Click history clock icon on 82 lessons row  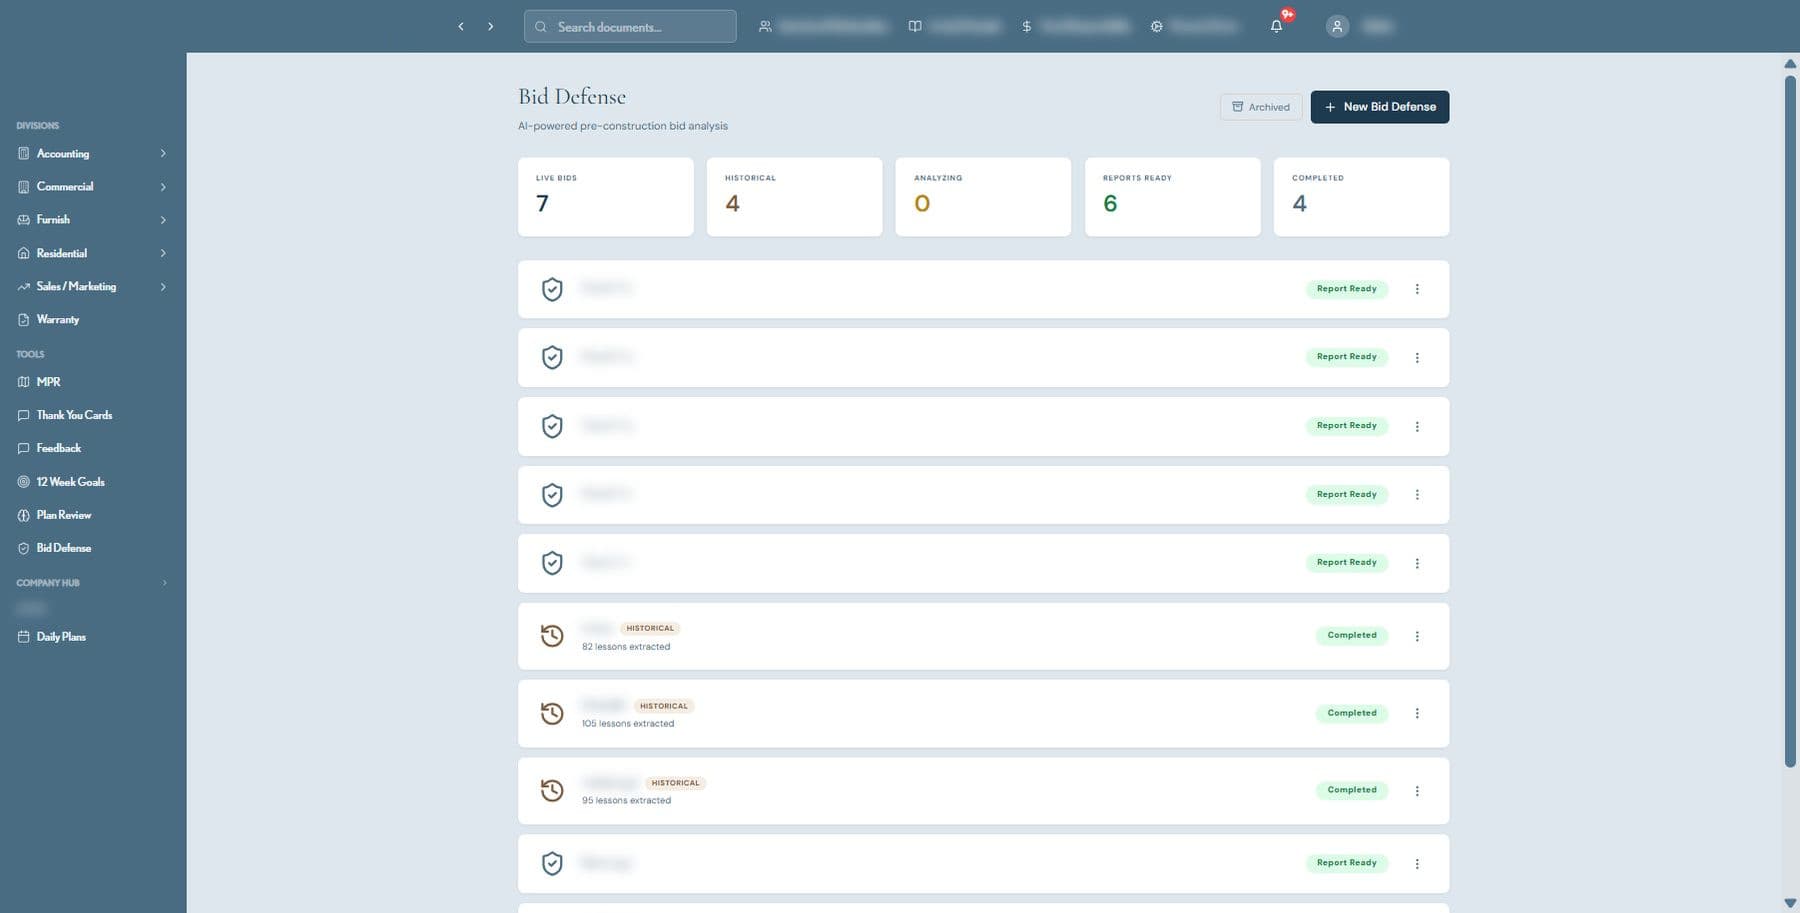pyautogui.click(x=552, y=636)
